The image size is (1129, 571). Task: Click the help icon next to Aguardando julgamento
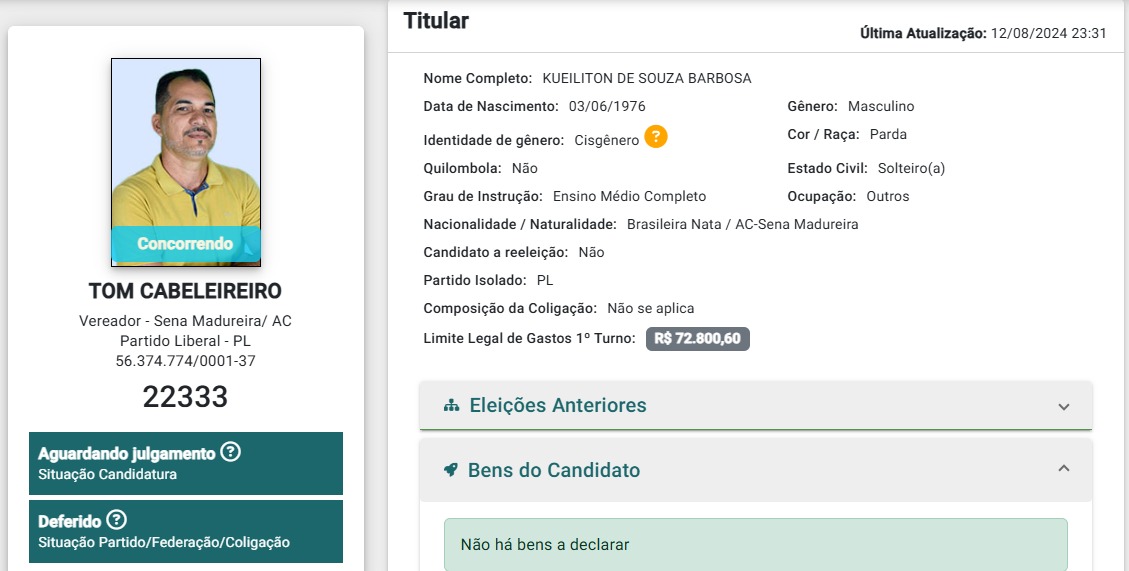pyautogui.click(x=230, y=452)
